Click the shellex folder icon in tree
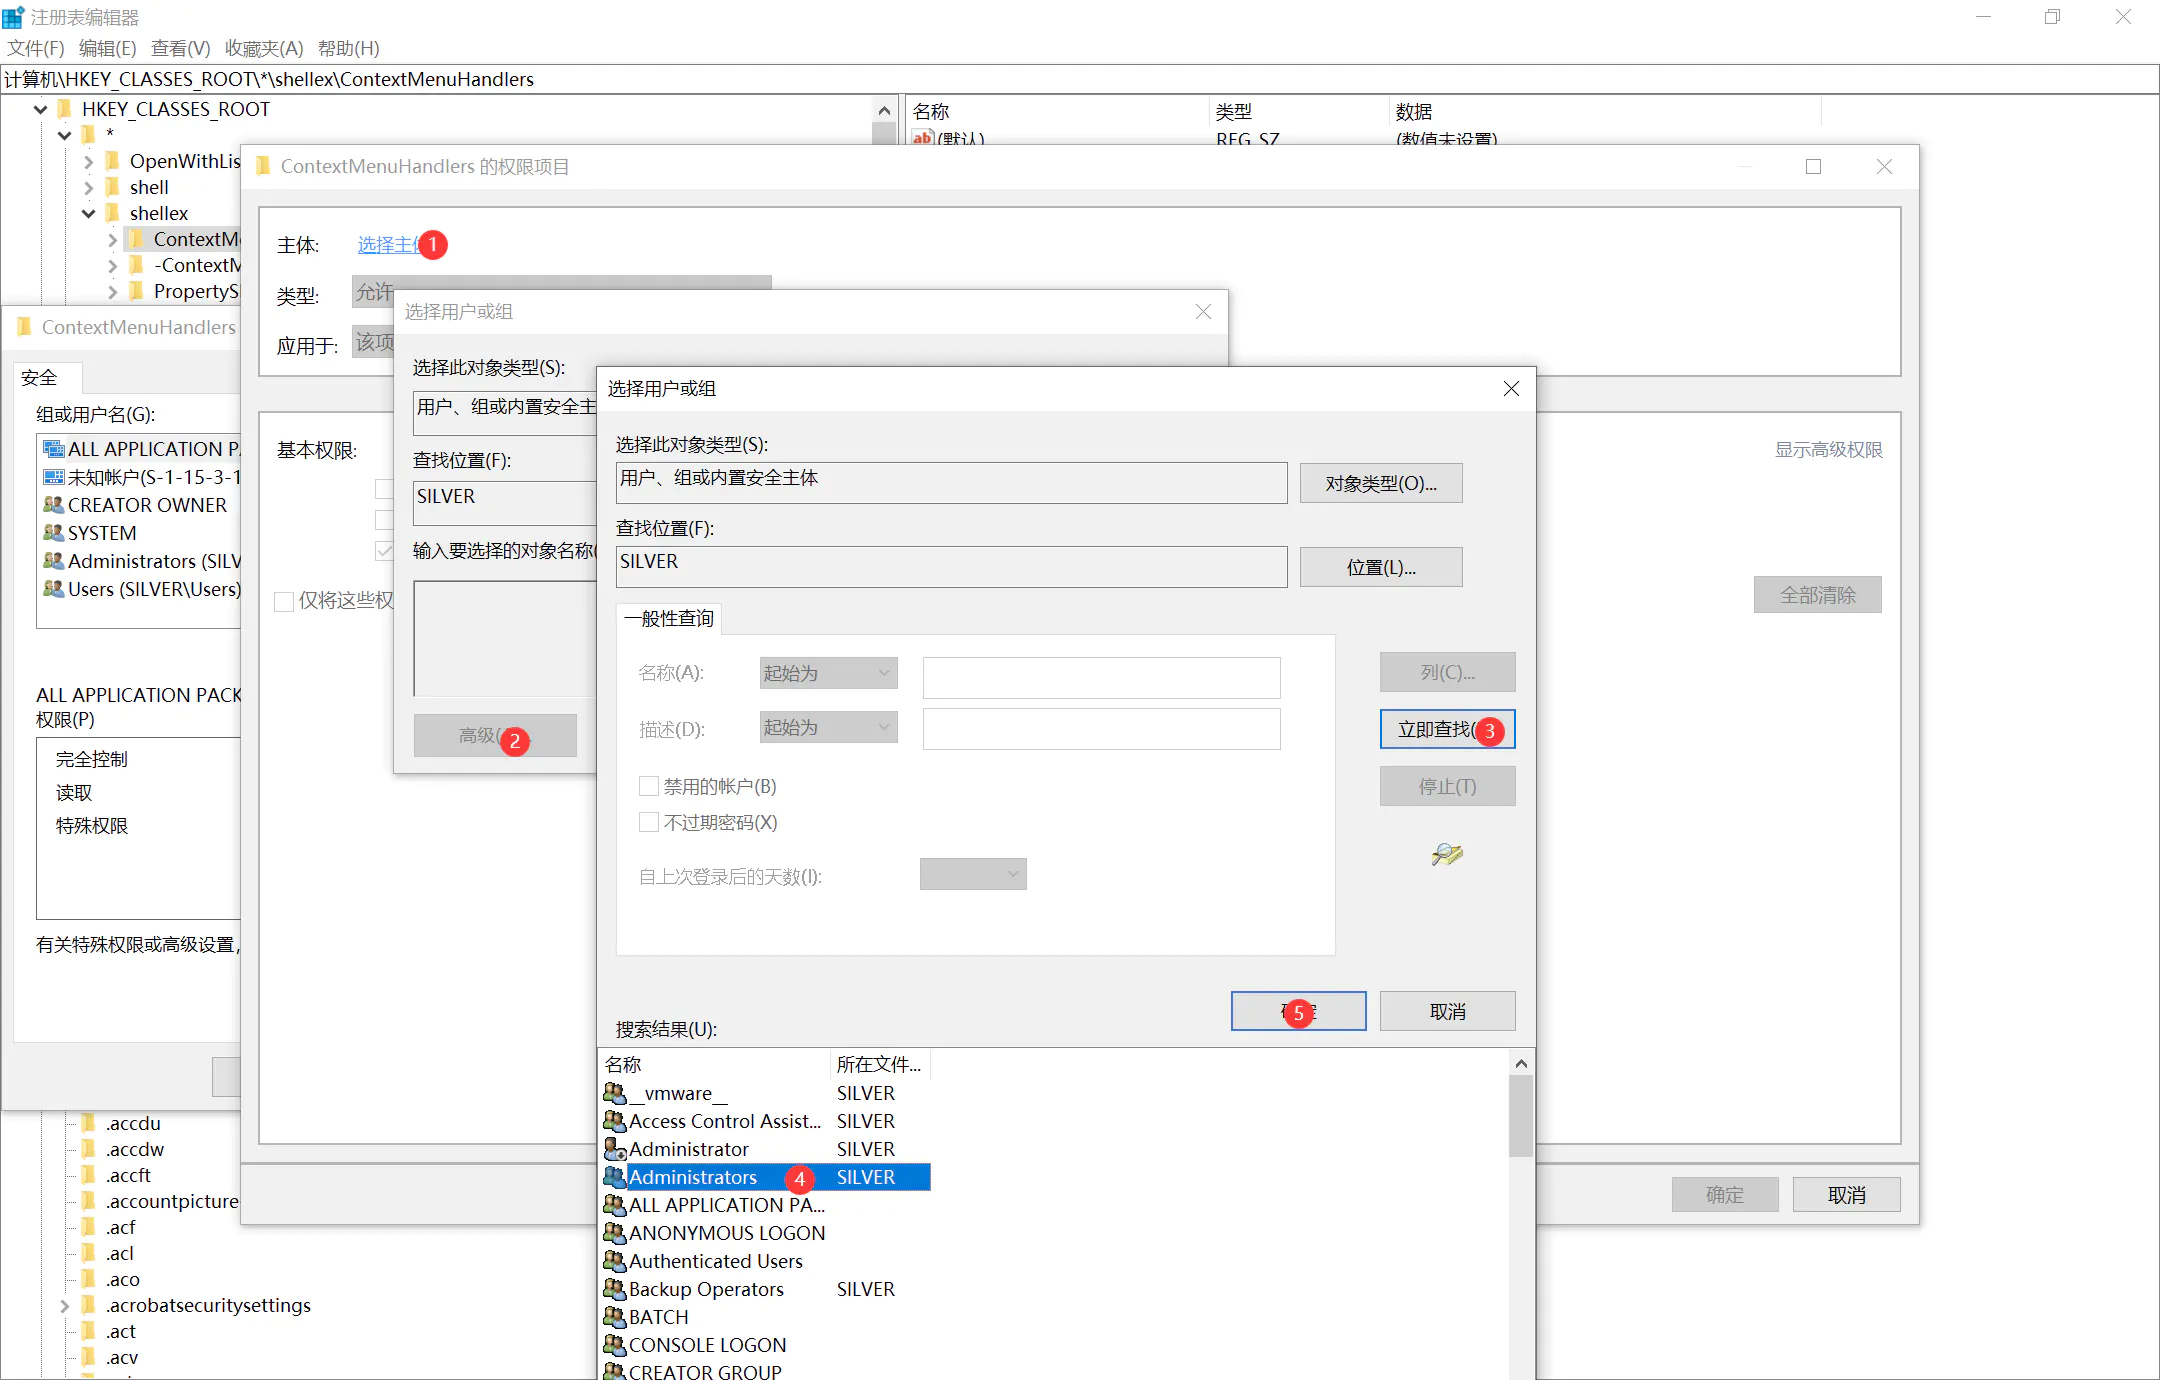Image resolution: width=2160 pixels, height=1380 pixels. coord(113,213)
